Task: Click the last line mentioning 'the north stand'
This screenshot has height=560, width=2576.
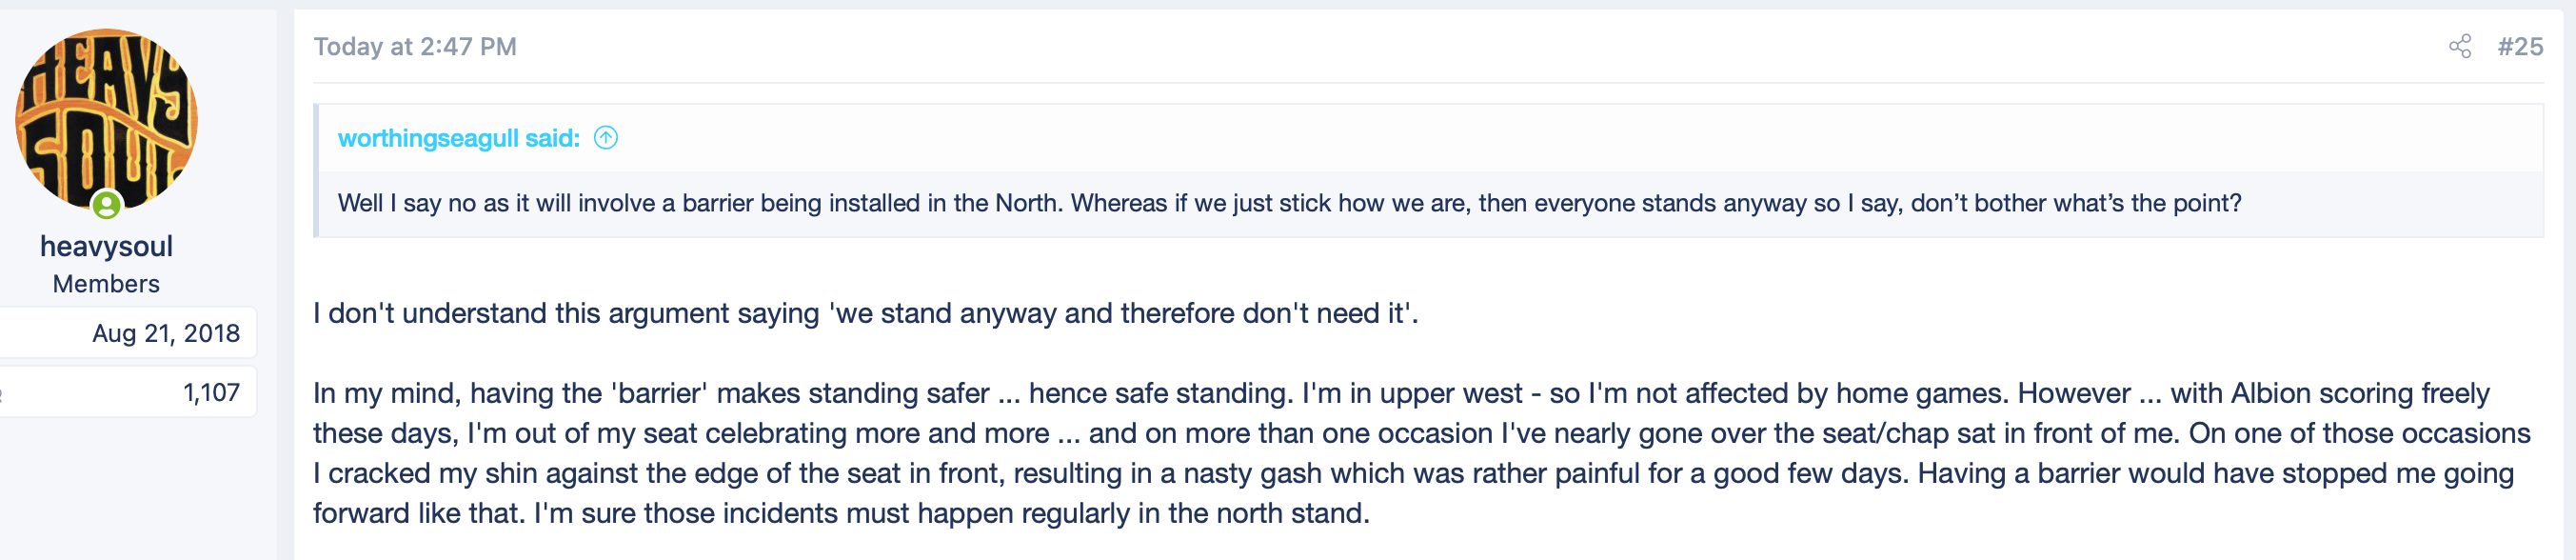Action: tap(841, 514)
